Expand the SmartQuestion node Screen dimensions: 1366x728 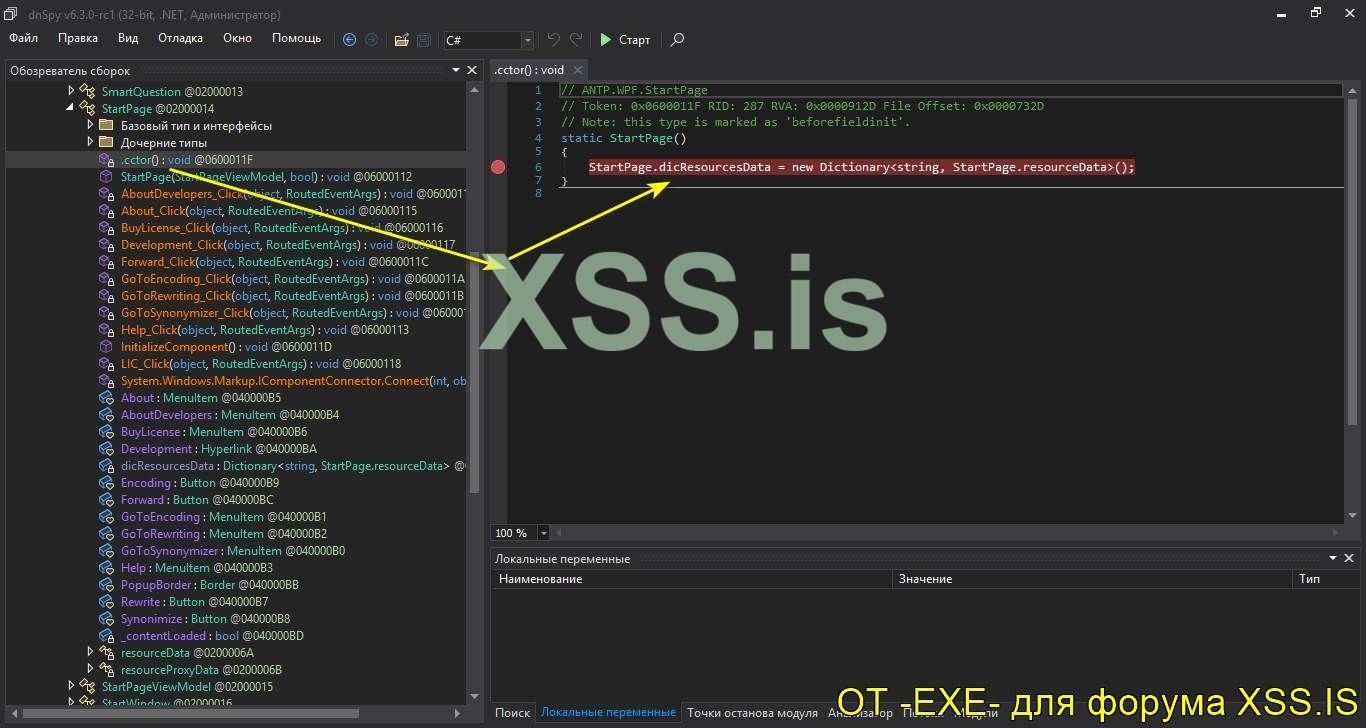(x=71, y=92)
